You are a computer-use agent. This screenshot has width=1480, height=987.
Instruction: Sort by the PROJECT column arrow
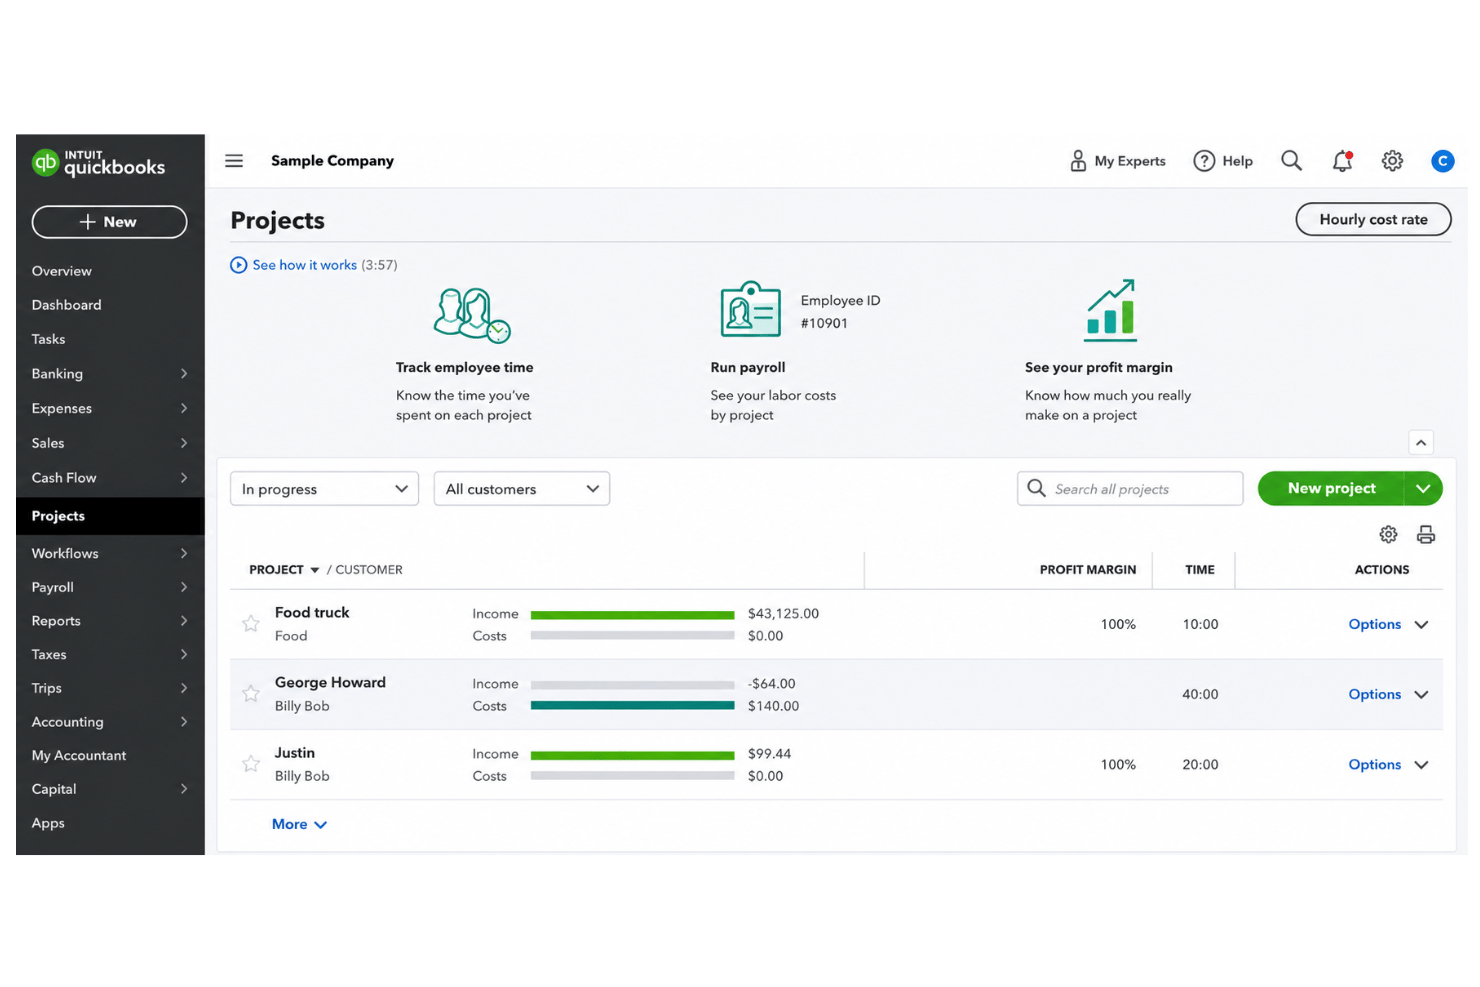click(x=315, y=570)
